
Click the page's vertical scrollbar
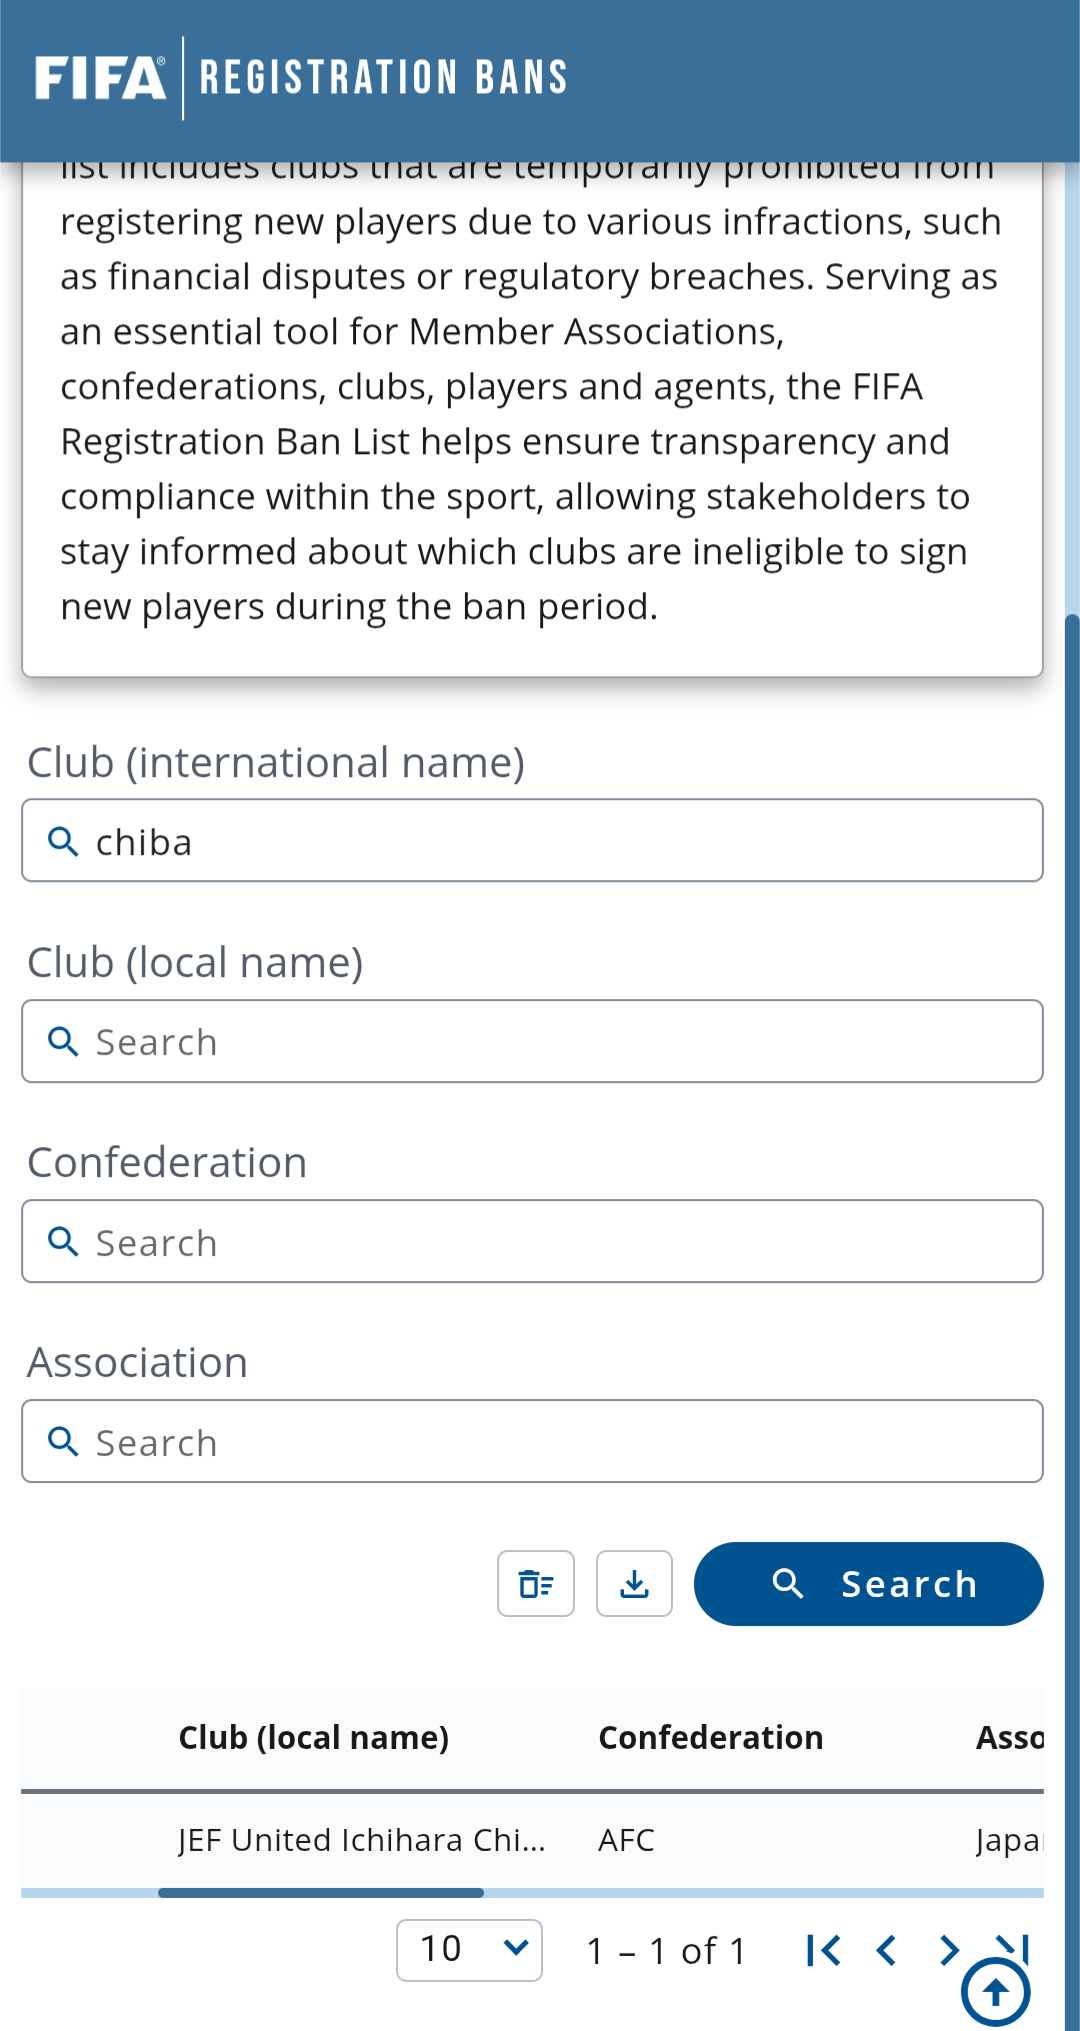(1072, 1300)
